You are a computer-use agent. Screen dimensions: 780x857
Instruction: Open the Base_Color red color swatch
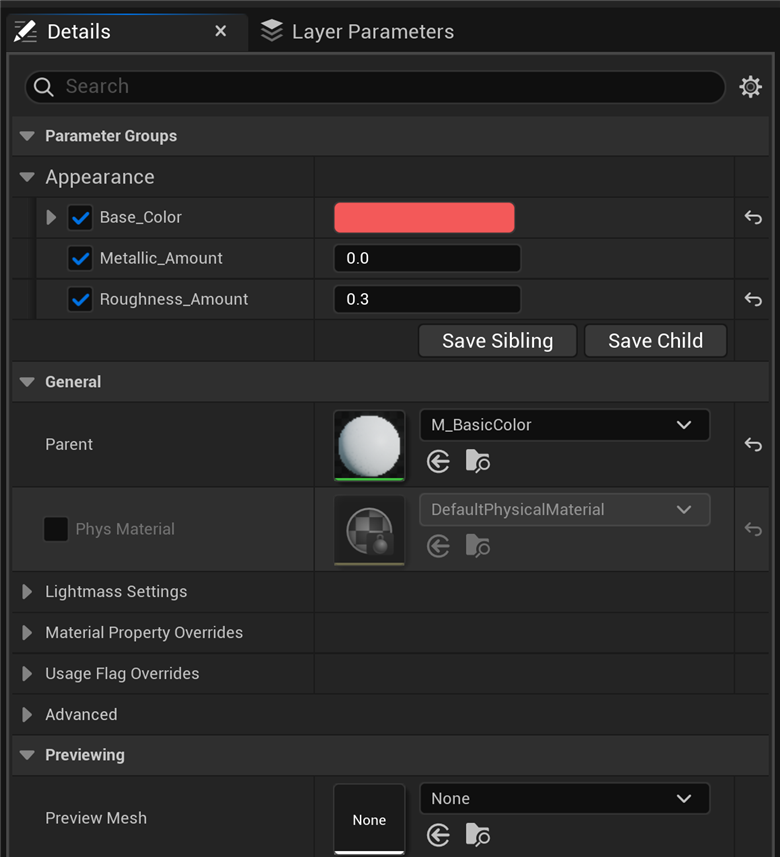[424, 218]
